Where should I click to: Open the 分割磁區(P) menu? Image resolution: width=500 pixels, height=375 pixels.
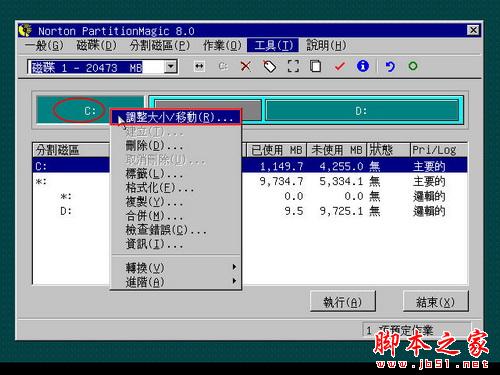coord(160,45)
